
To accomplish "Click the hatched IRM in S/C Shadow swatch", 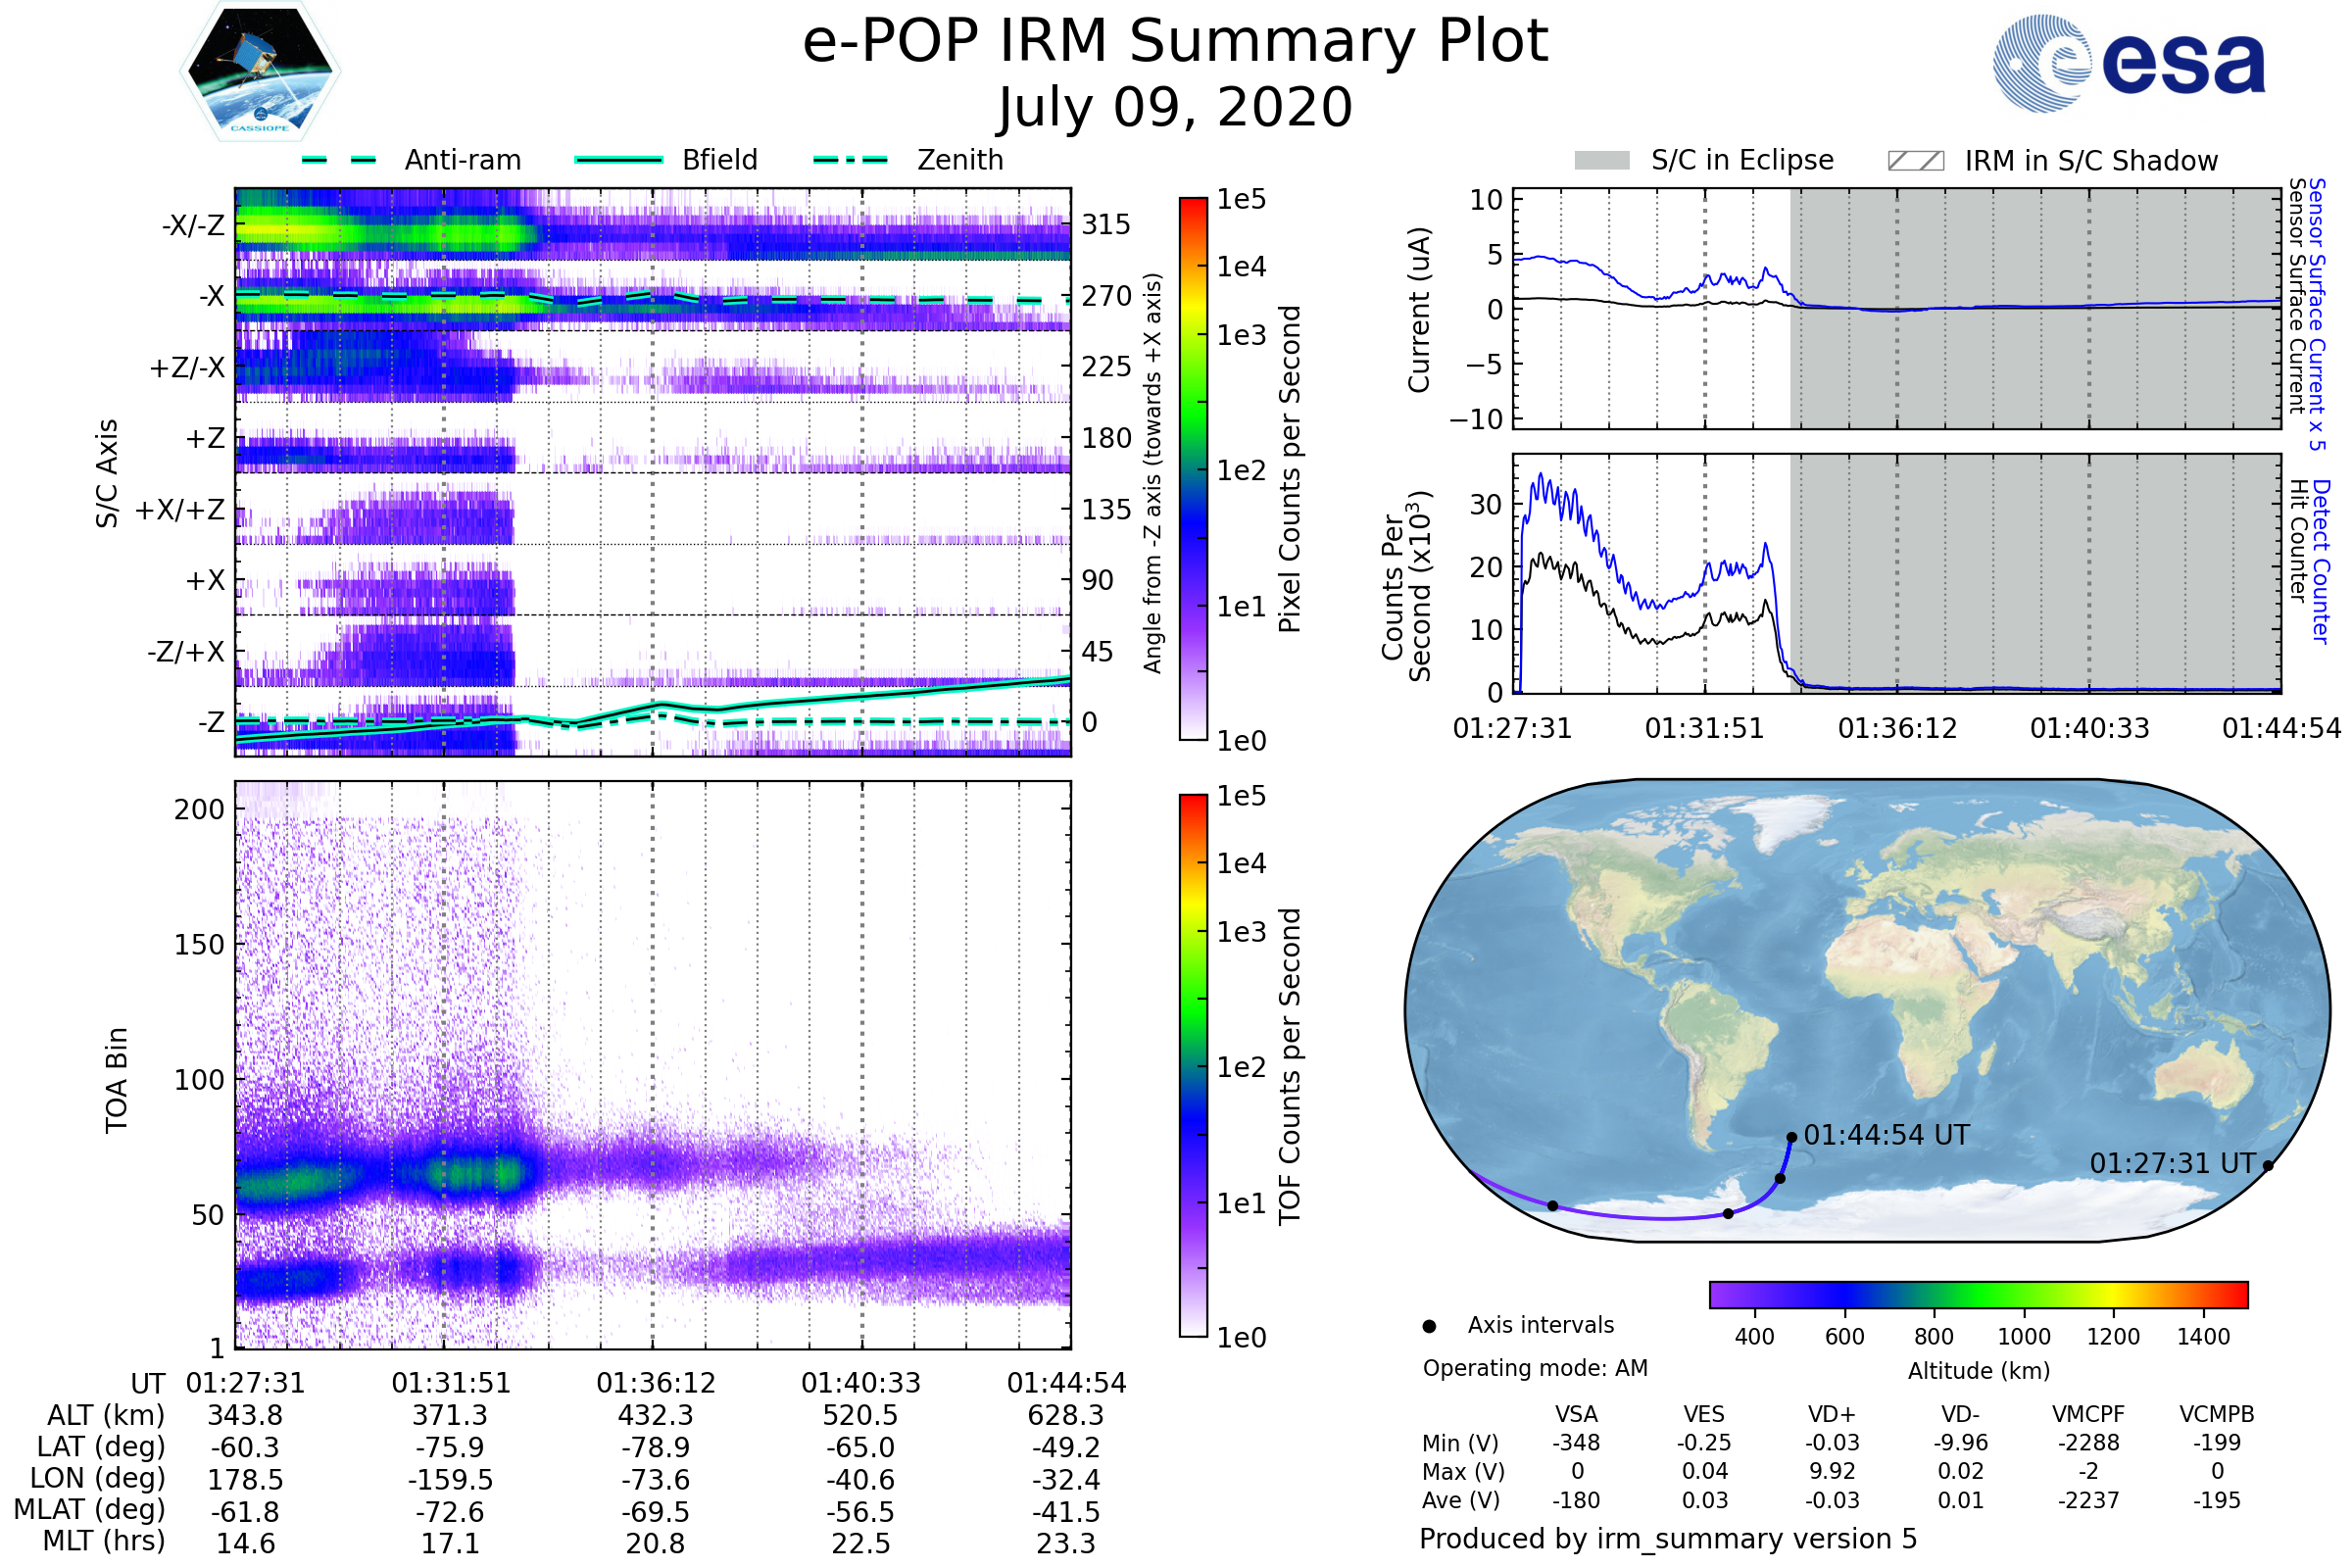I will coord(1915,161).
